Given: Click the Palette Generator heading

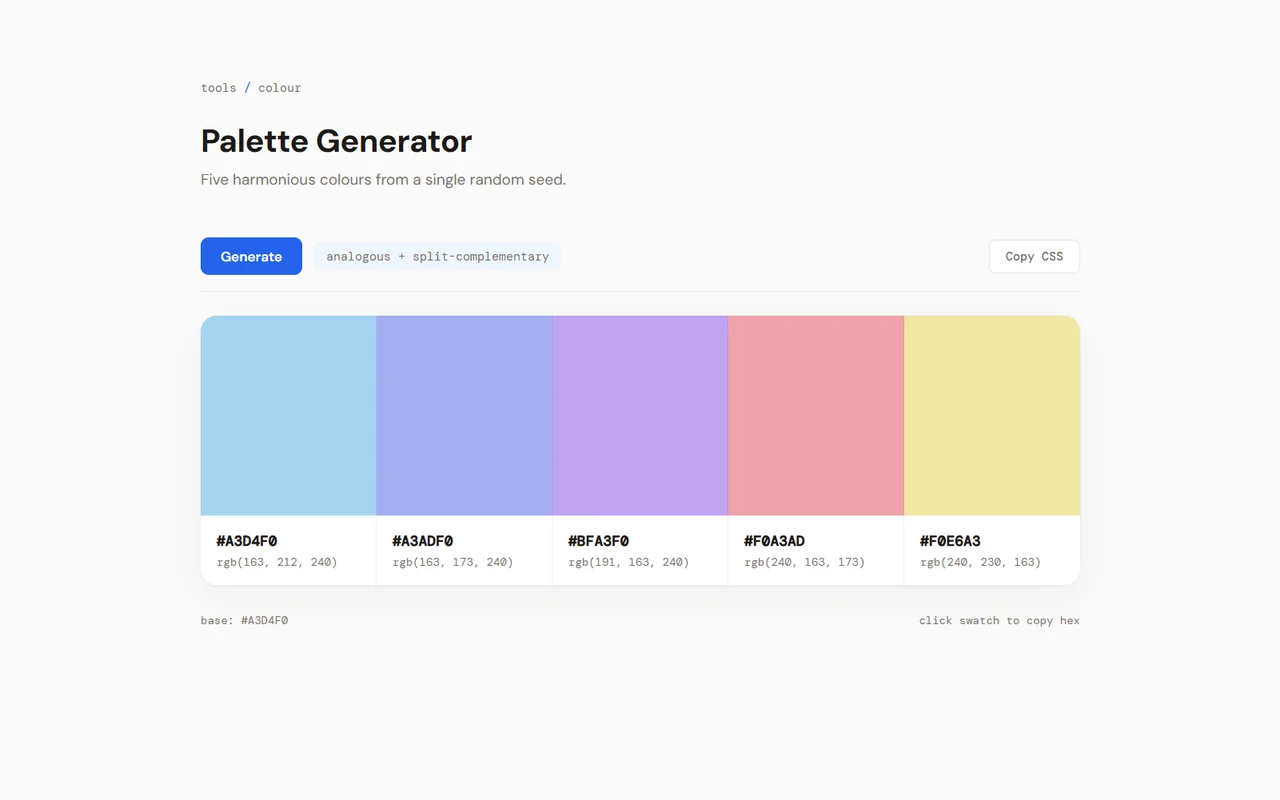Looking at the screenshot, I should click(336, 141).
